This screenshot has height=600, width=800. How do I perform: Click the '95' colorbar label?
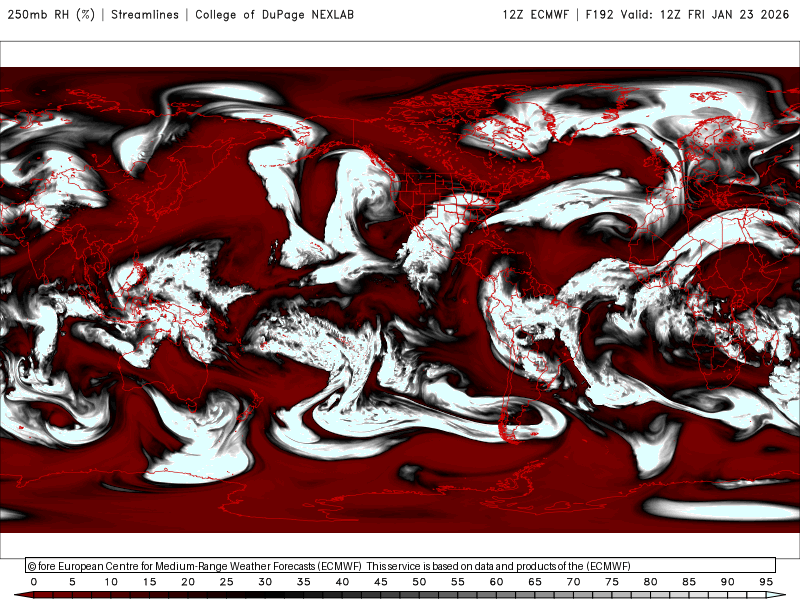(x=766, y=582)
